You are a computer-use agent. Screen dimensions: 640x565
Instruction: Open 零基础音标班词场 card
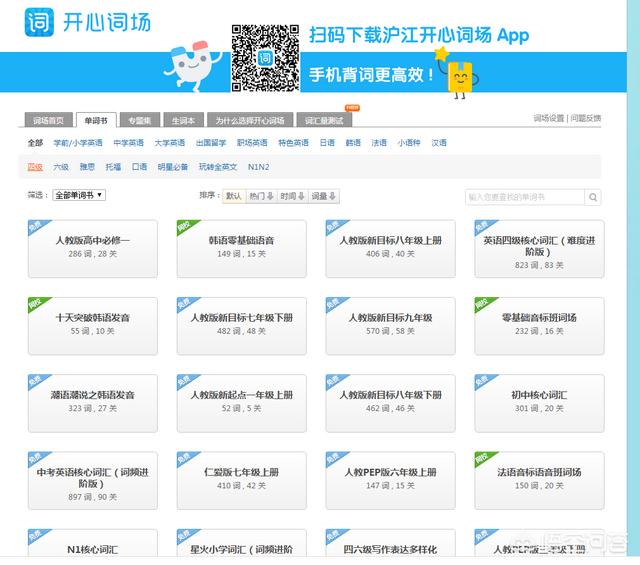click(x=539, y=326)
